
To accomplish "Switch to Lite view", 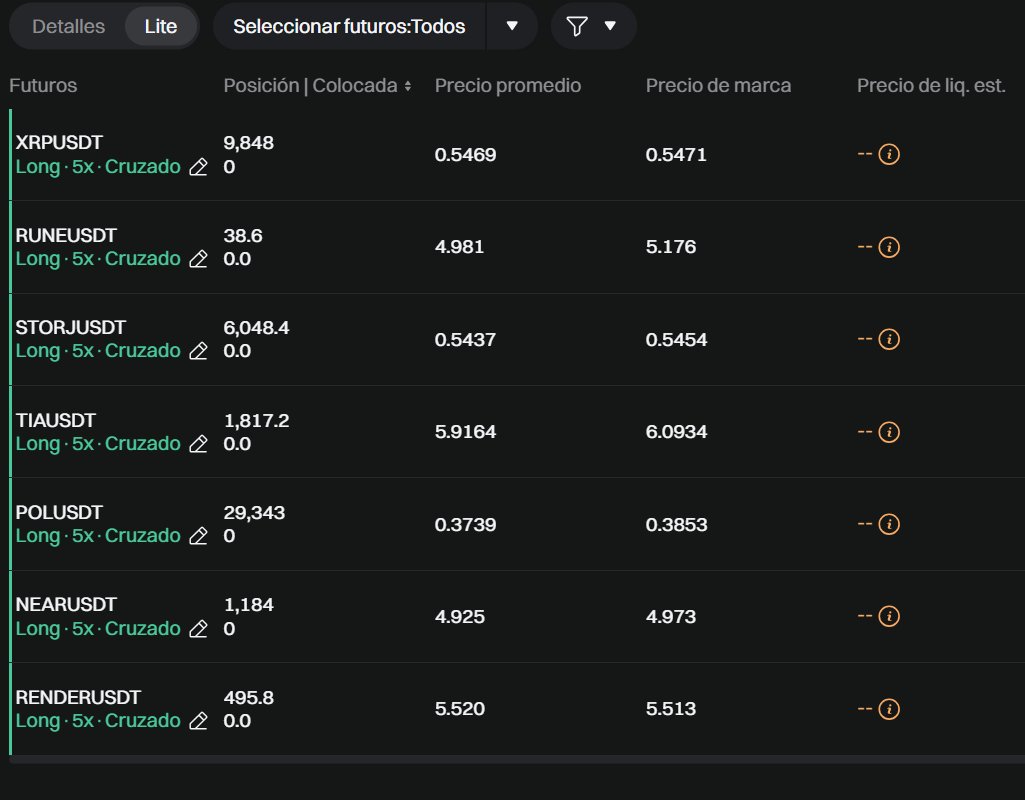I will (x=161, y=26).
